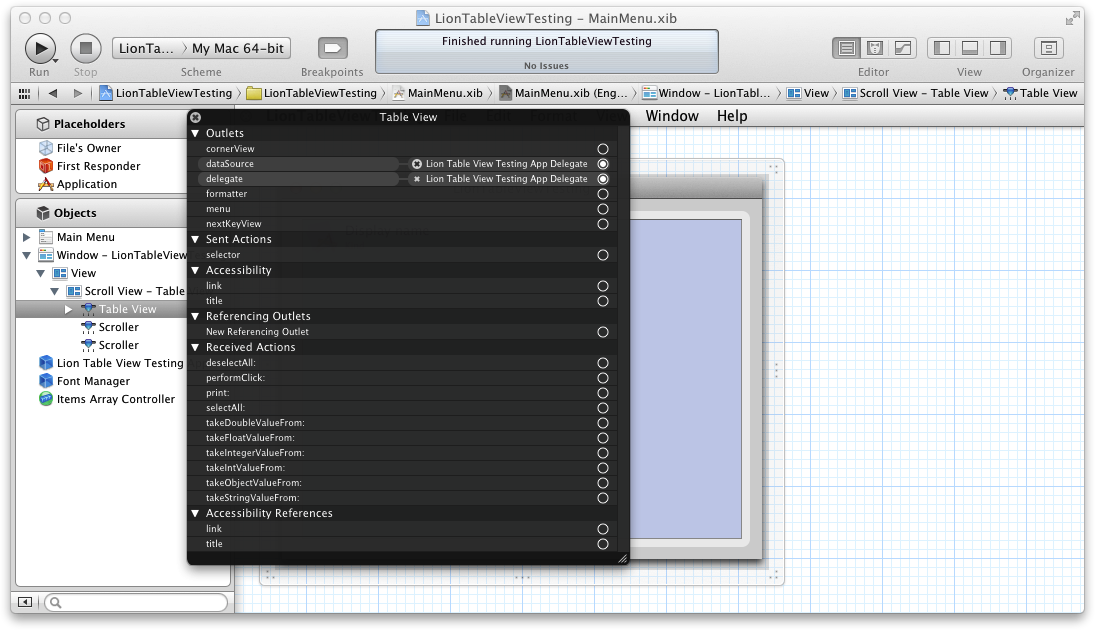
Task: Remove the delegate connection
Action: (x=417, y=180)
